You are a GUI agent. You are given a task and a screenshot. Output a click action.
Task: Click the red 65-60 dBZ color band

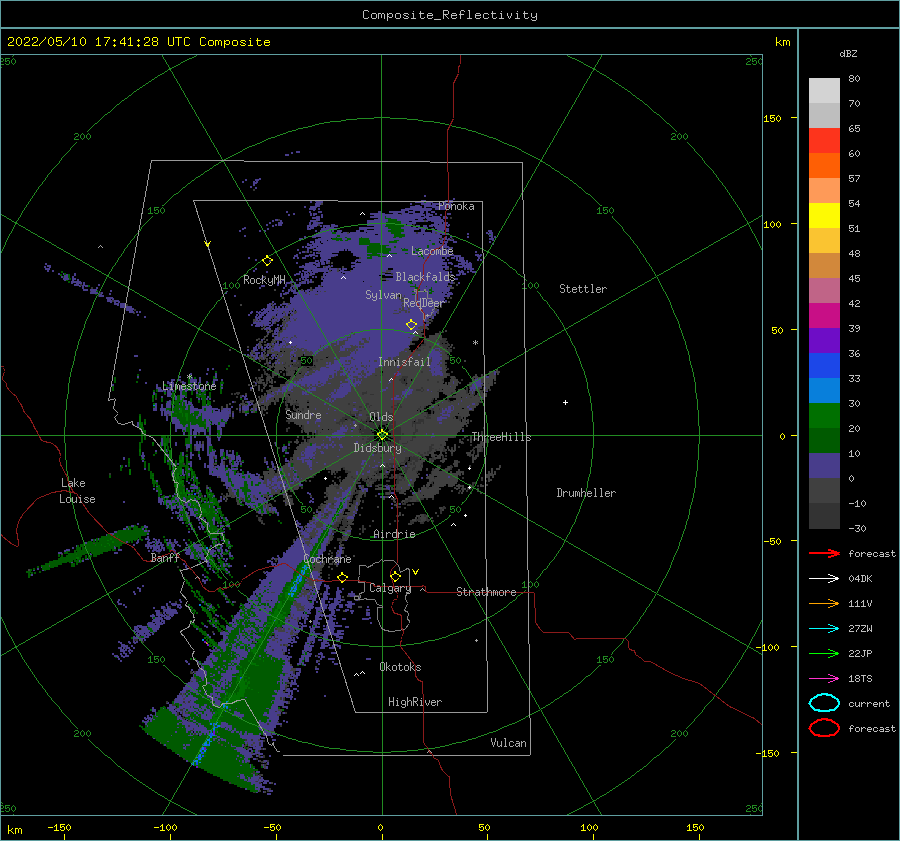coord(824,140)
